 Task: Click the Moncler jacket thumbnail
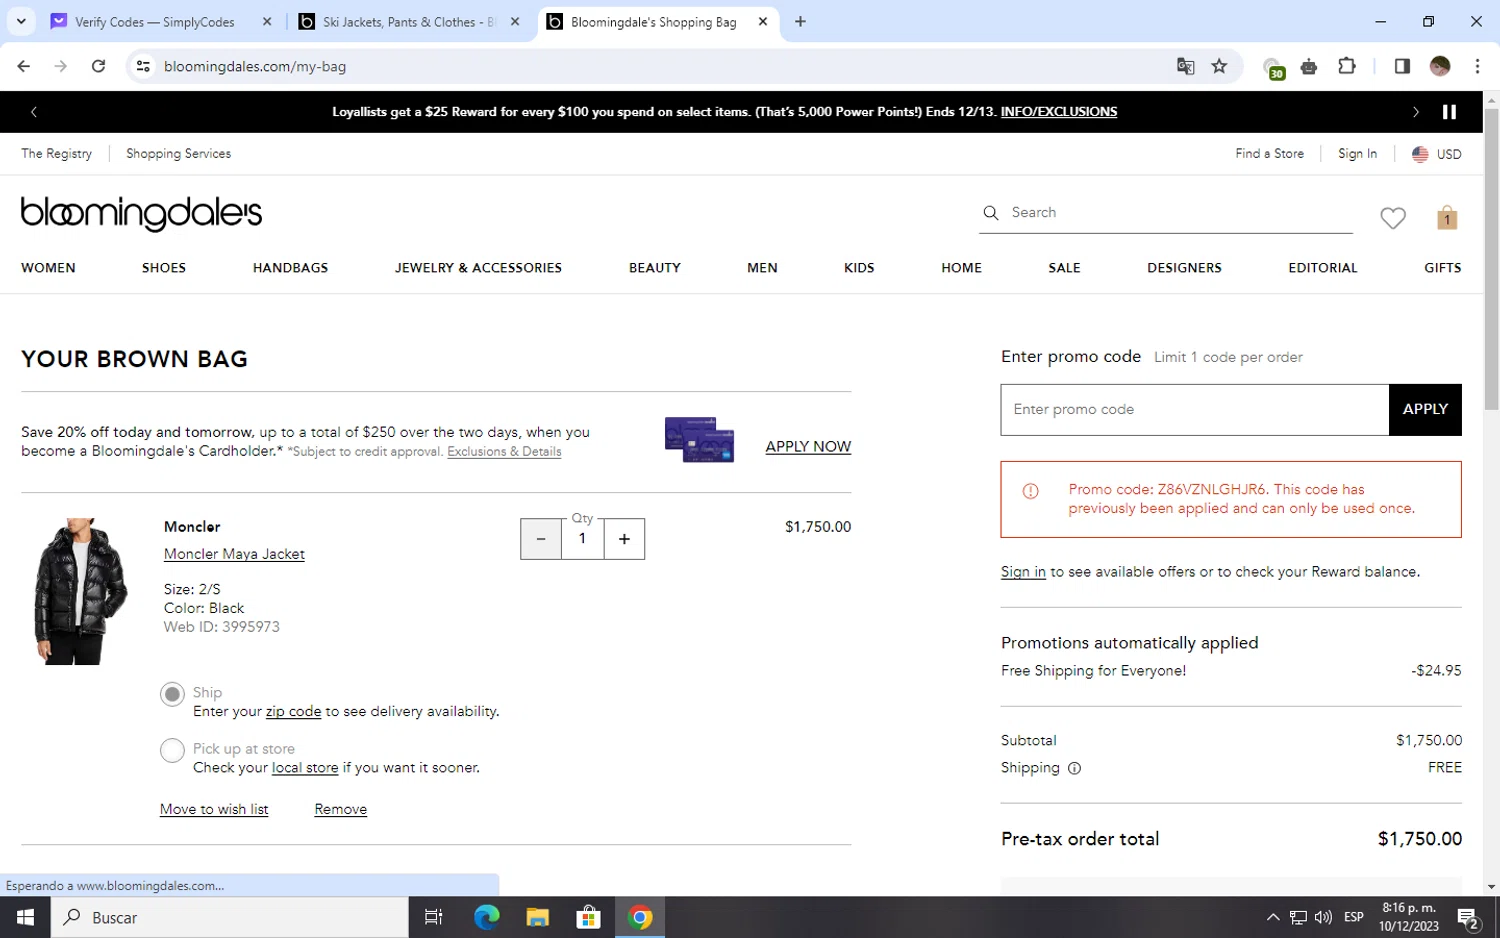click(x=81, y=591)
